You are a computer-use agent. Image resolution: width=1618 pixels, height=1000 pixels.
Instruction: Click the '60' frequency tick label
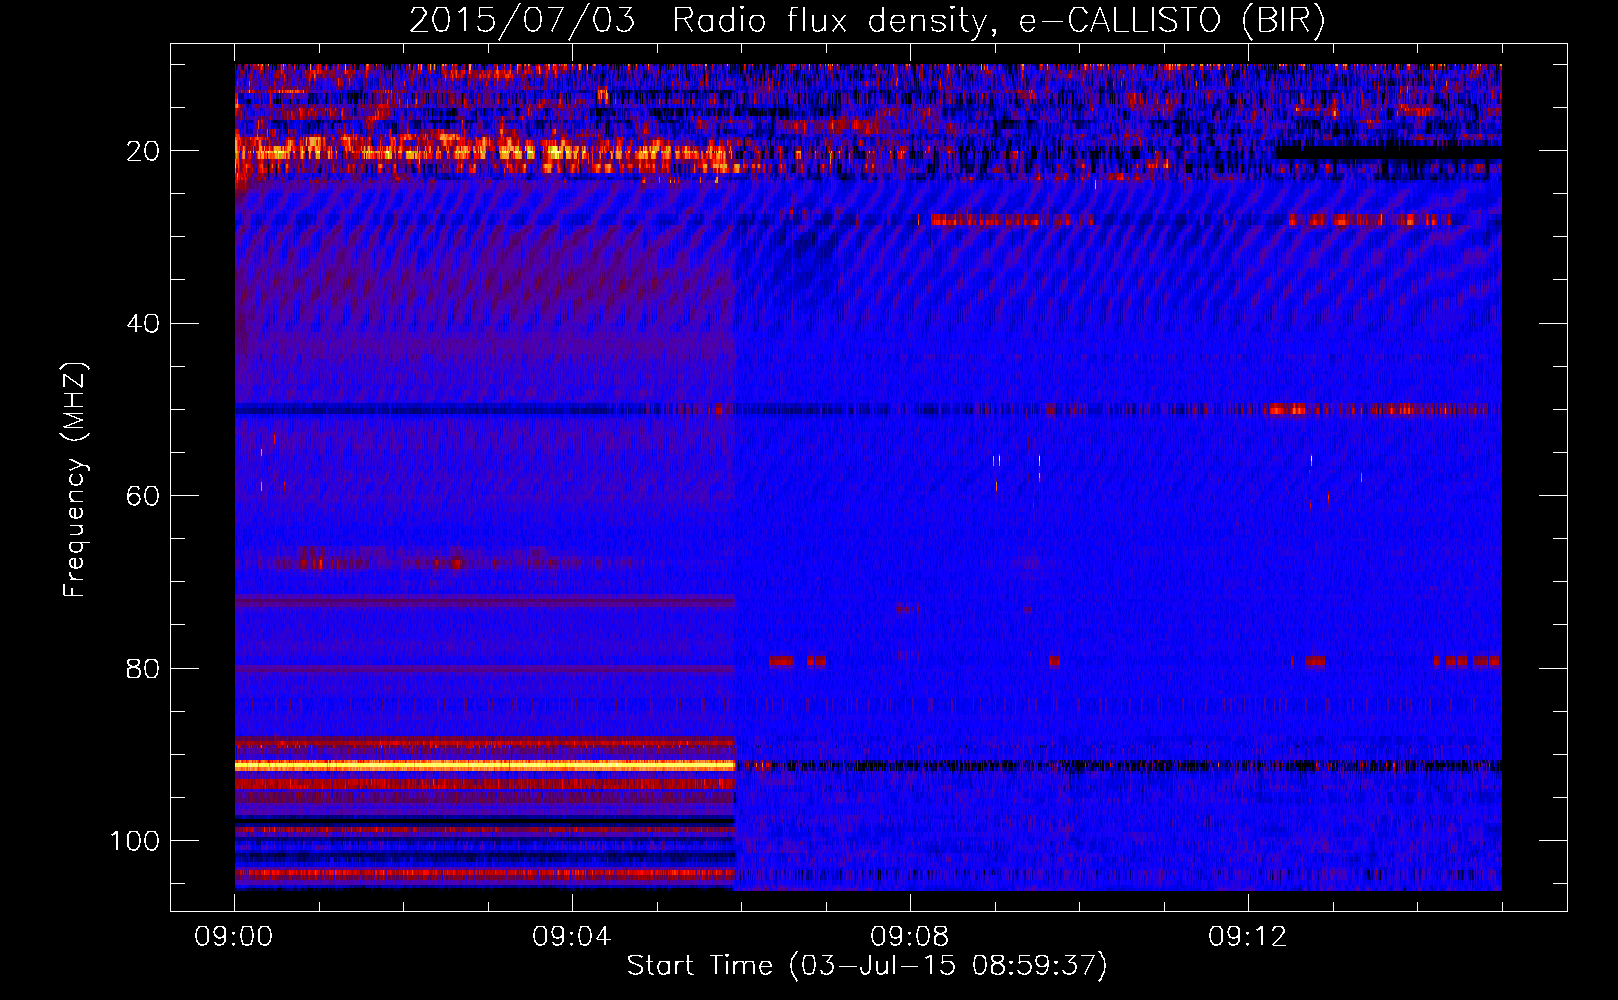143,496
